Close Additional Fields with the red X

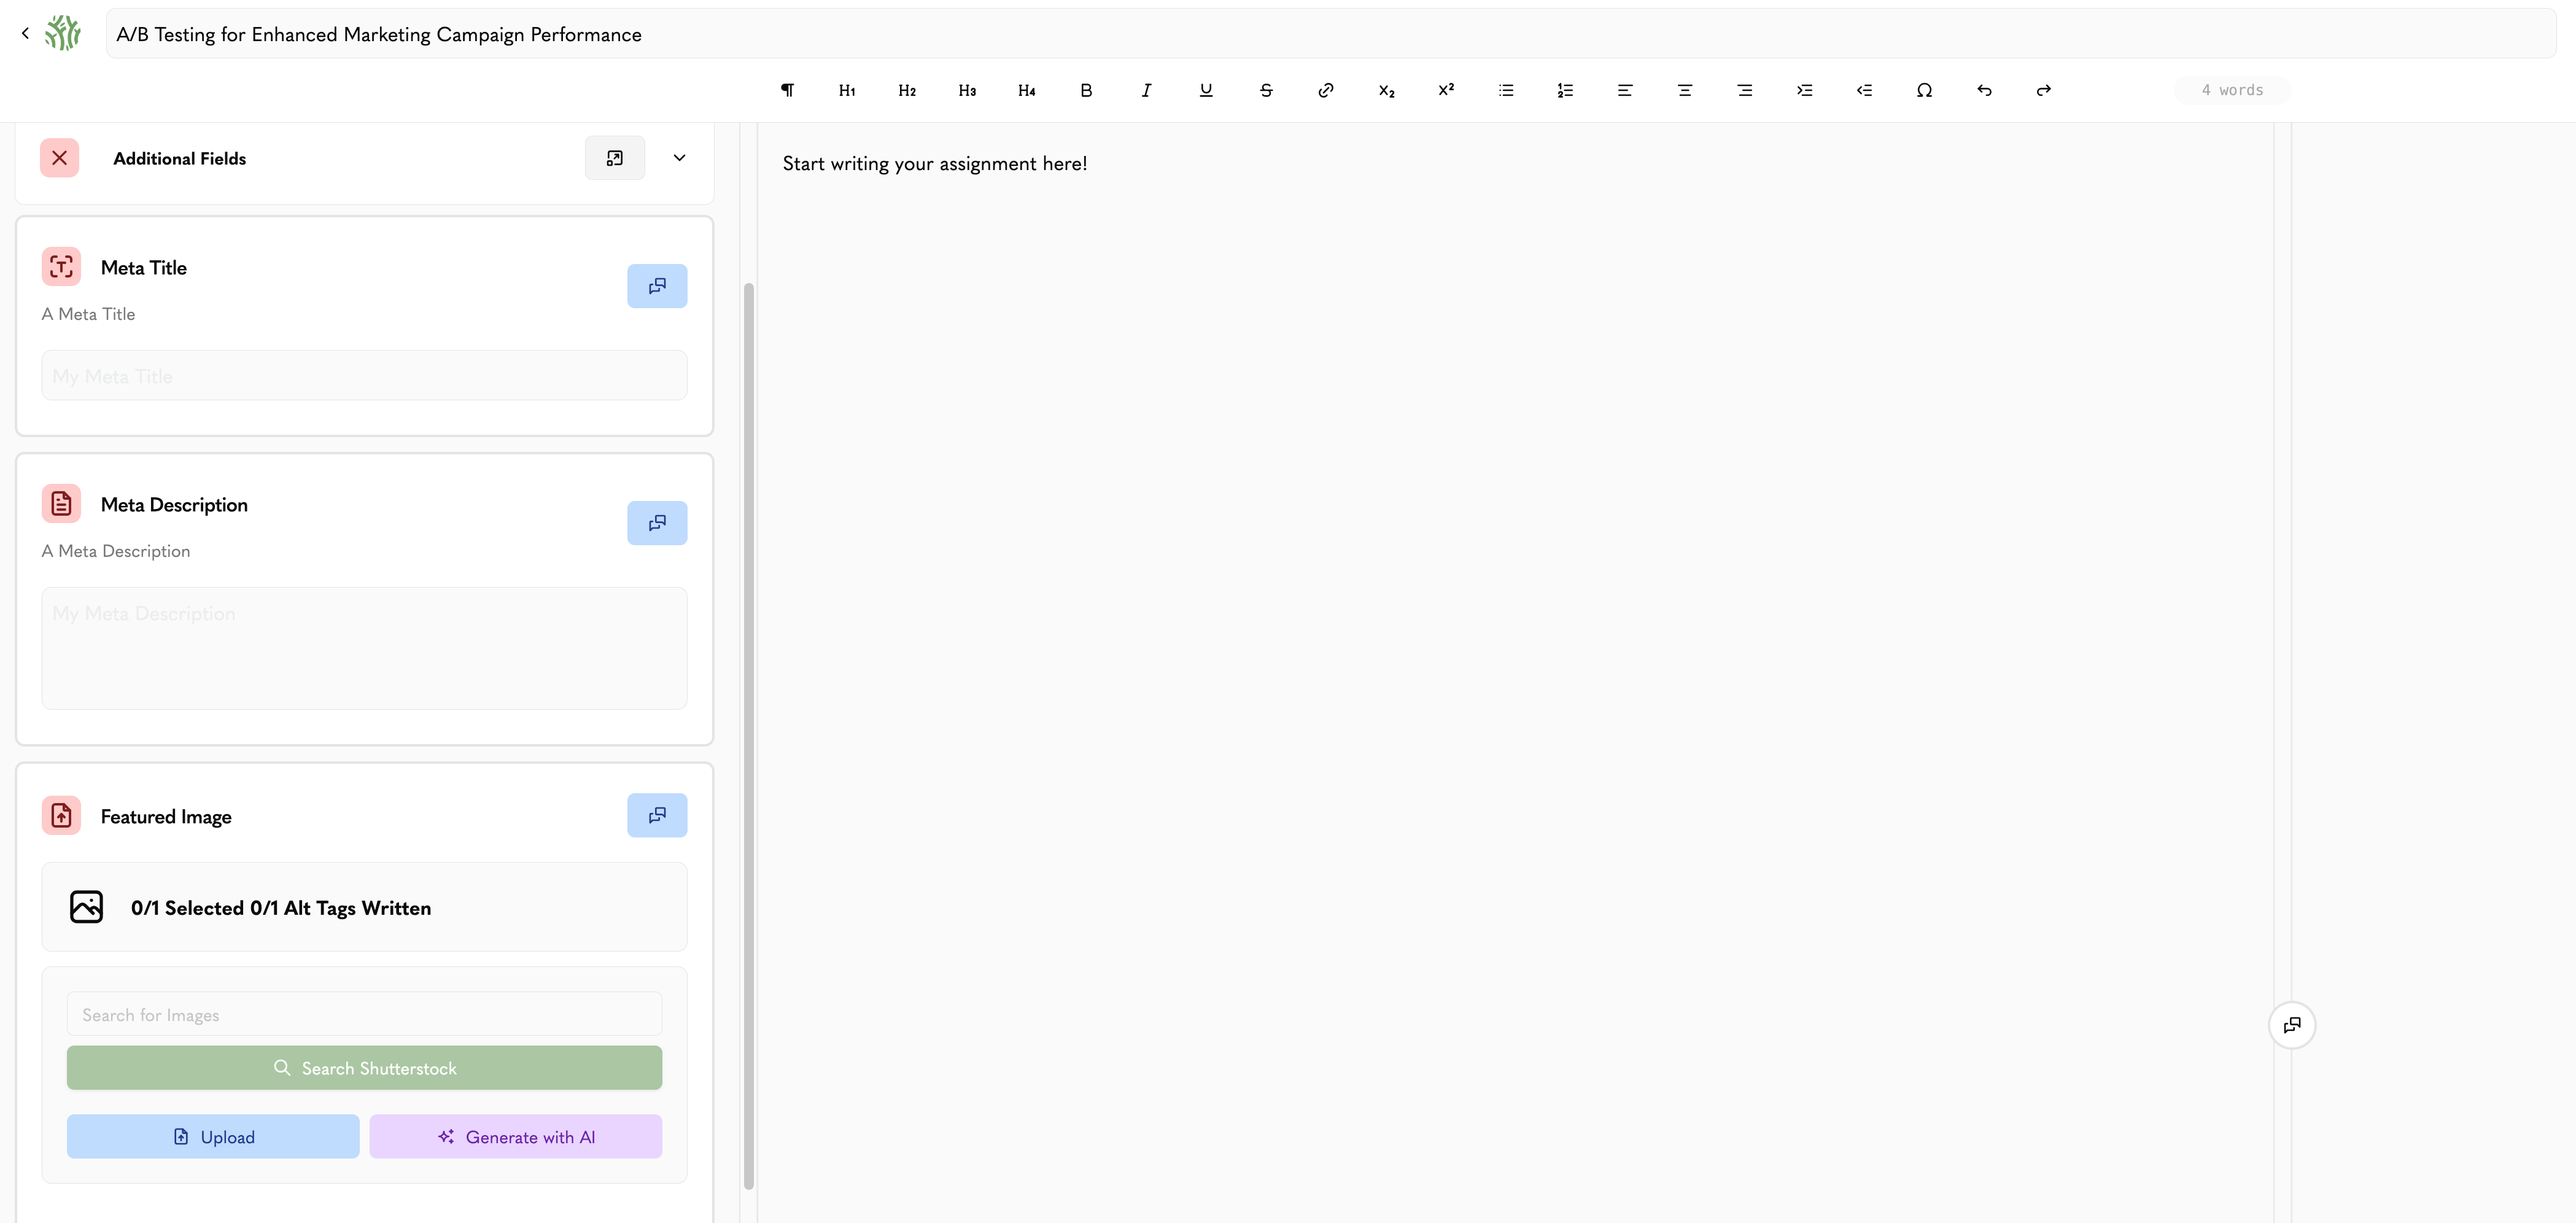(60, 158)
